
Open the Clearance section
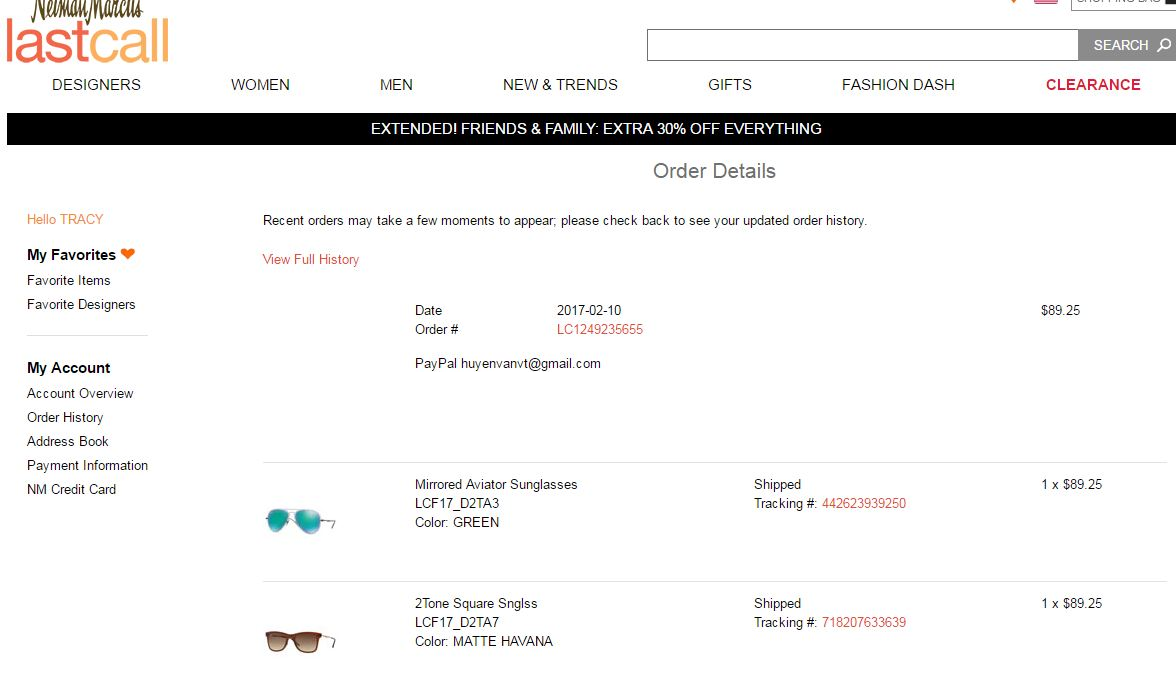point(1093,85)
